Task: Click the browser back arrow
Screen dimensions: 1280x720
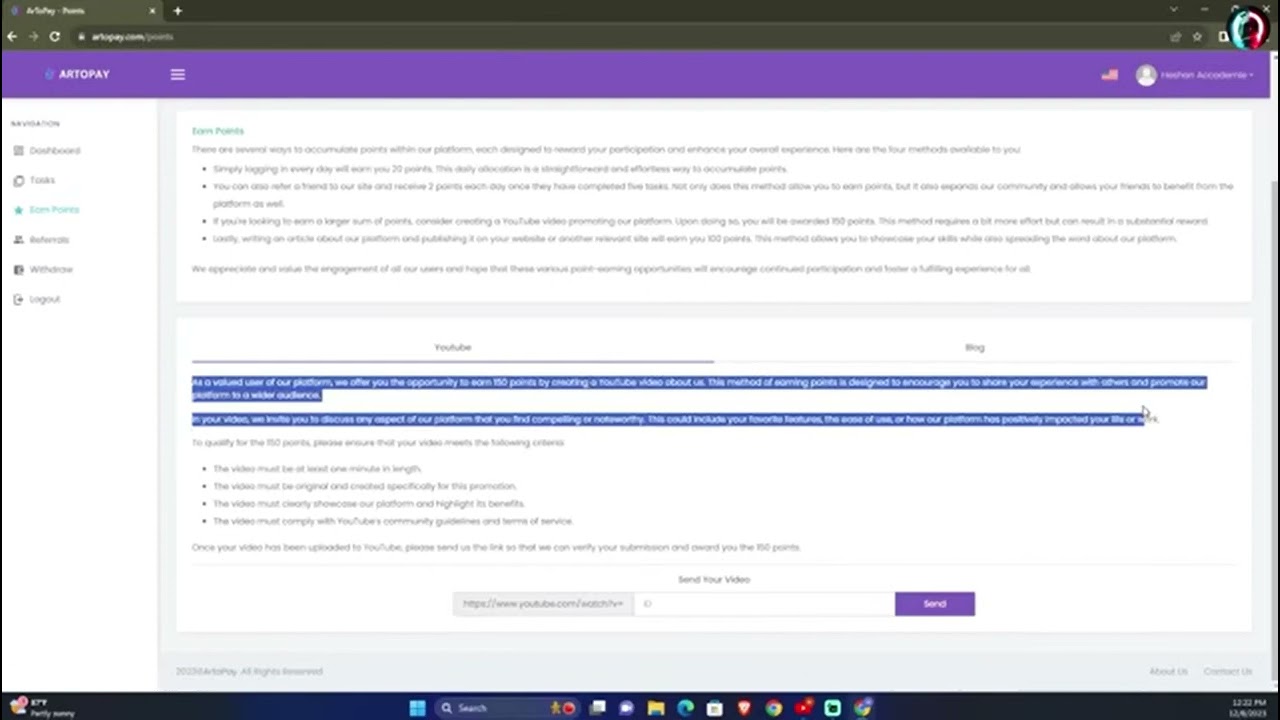Action: pos(12,36)
